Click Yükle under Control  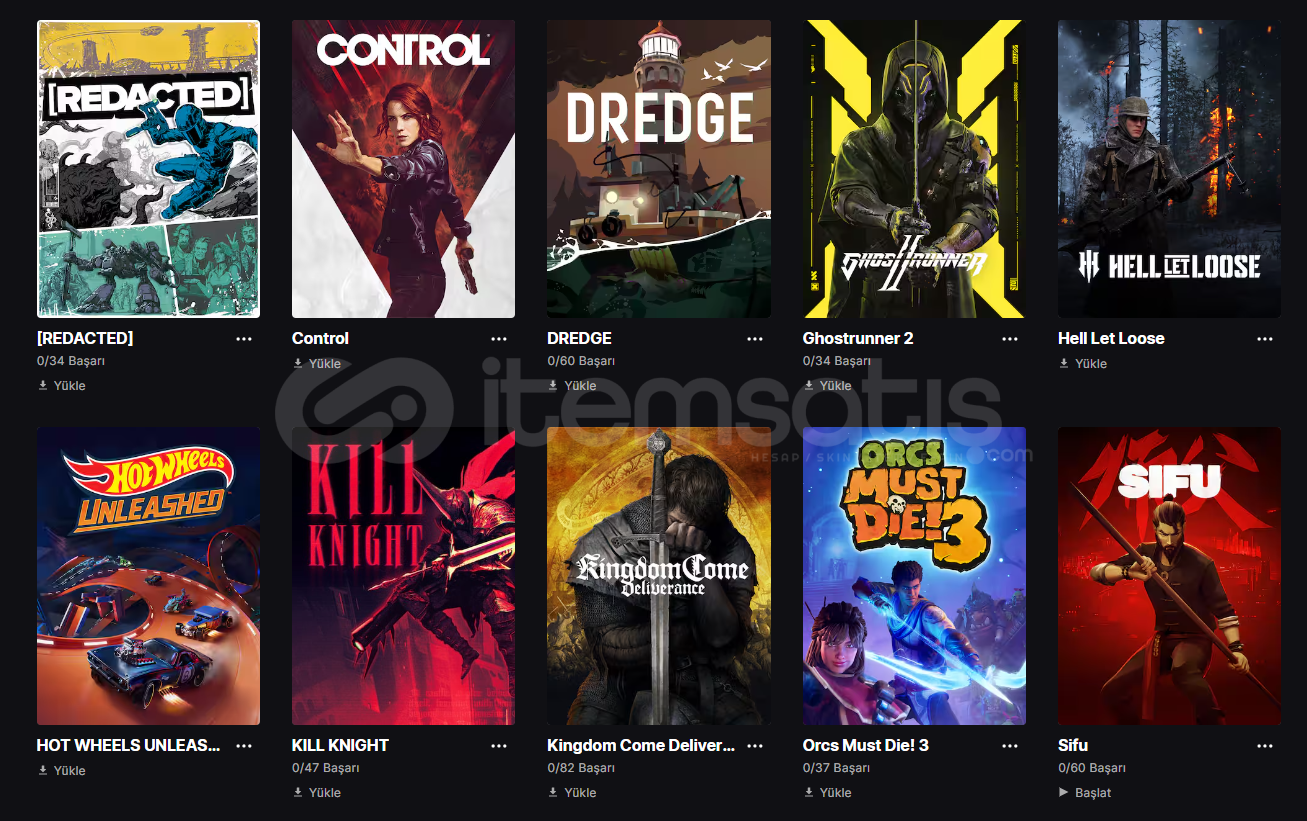click(x=317, y=364)
